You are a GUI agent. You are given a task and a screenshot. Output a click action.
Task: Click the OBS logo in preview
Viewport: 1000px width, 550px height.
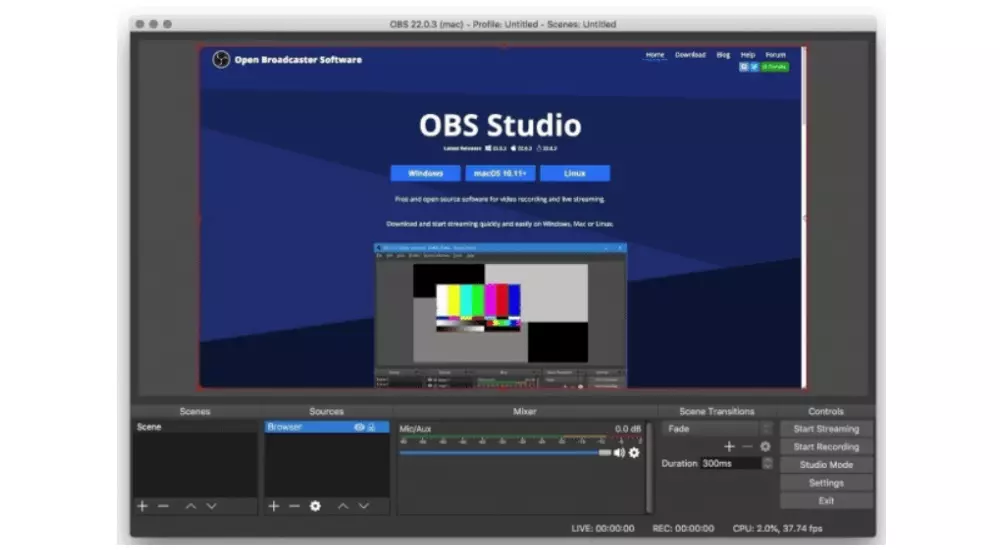(221, 59)
